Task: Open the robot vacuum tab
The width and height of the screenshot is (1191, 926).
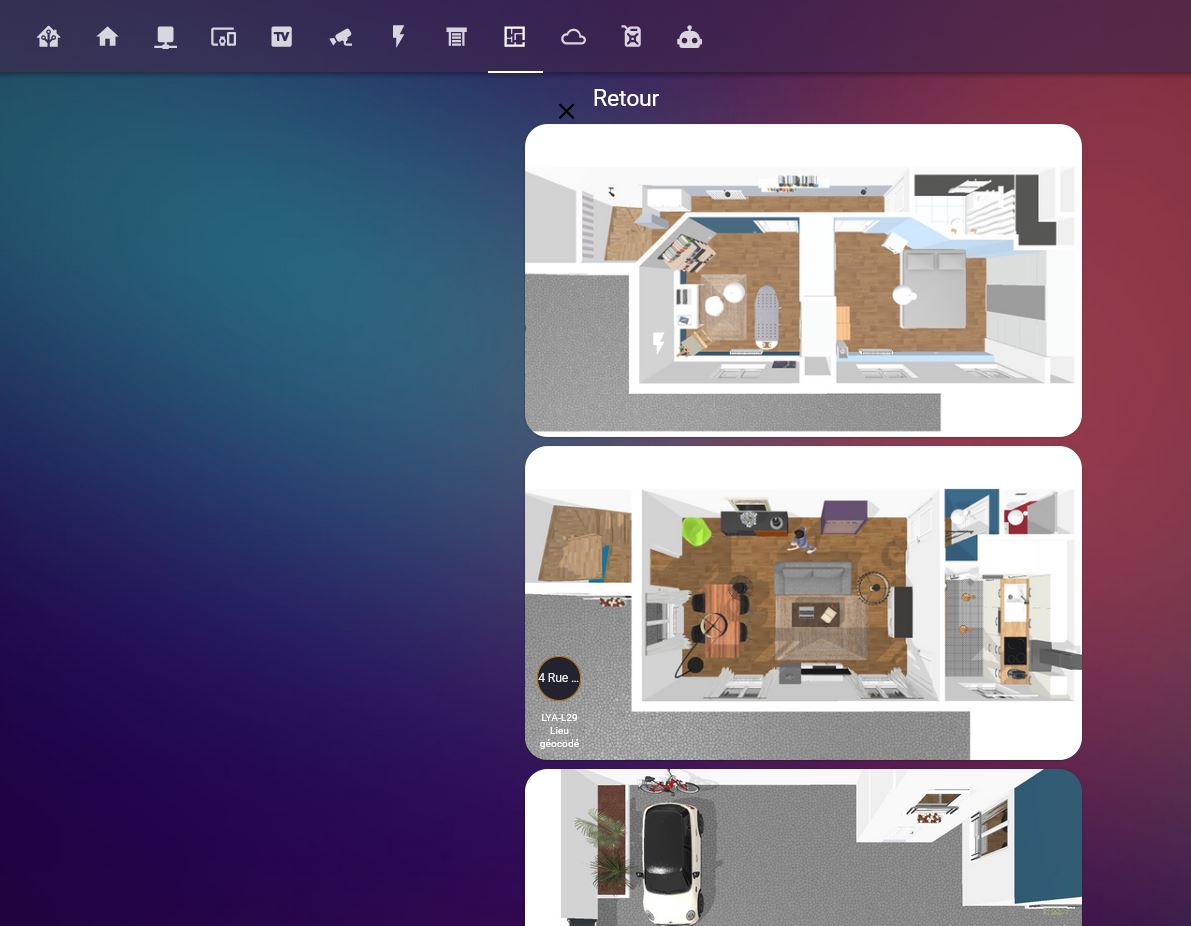Action: point(689,36)
